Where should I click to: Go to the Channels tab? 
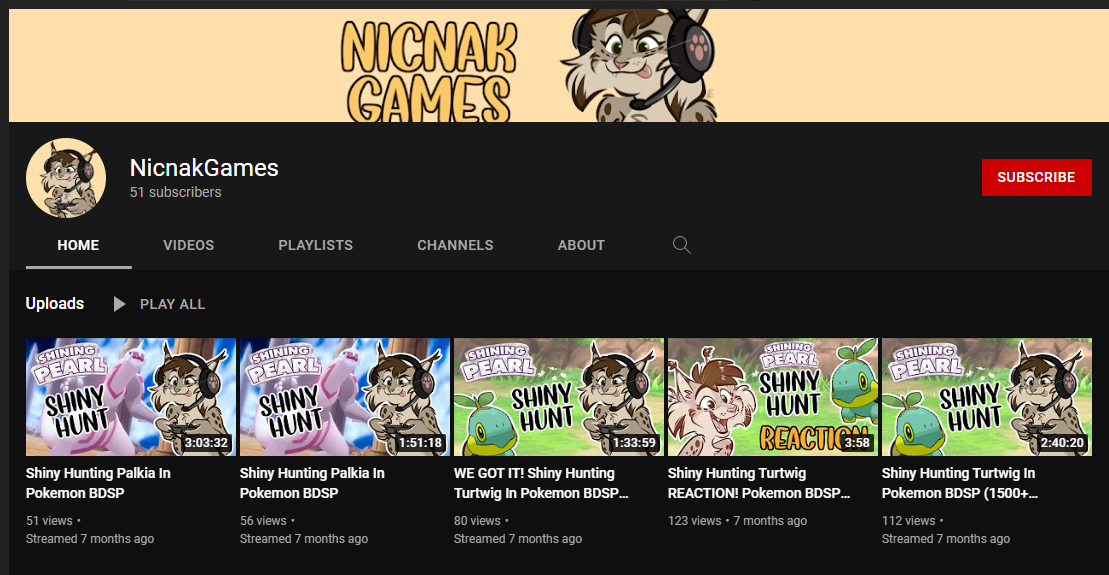(x=455, y=245)
